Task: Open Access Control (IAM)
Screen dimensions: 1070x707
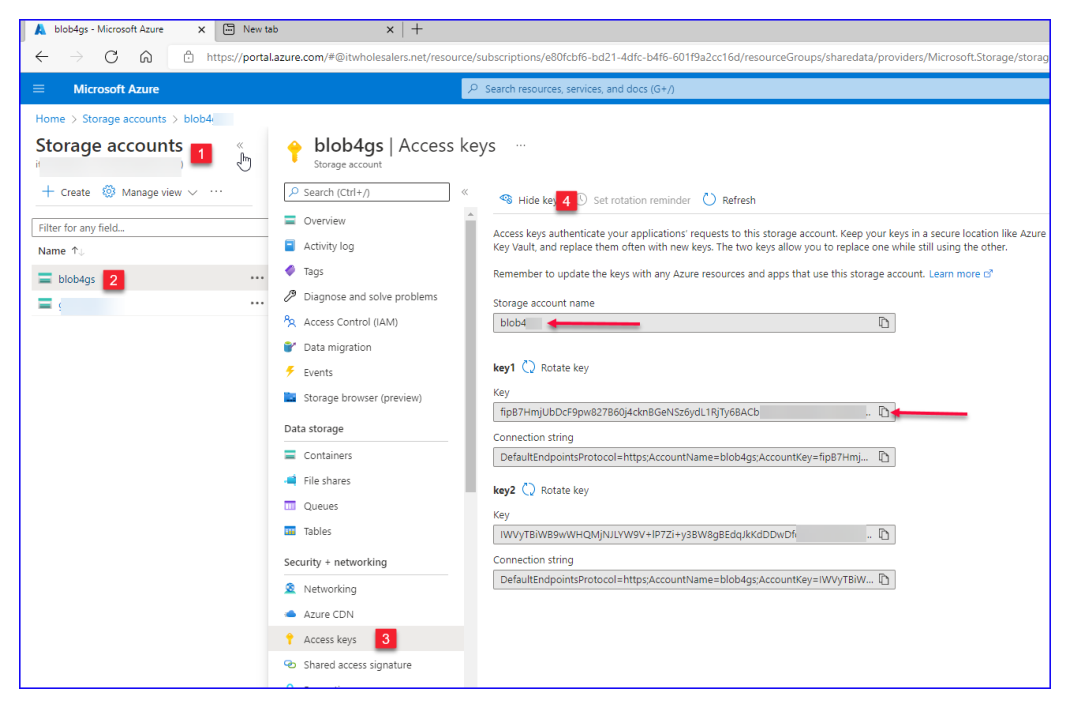Action: click(350, 321)
